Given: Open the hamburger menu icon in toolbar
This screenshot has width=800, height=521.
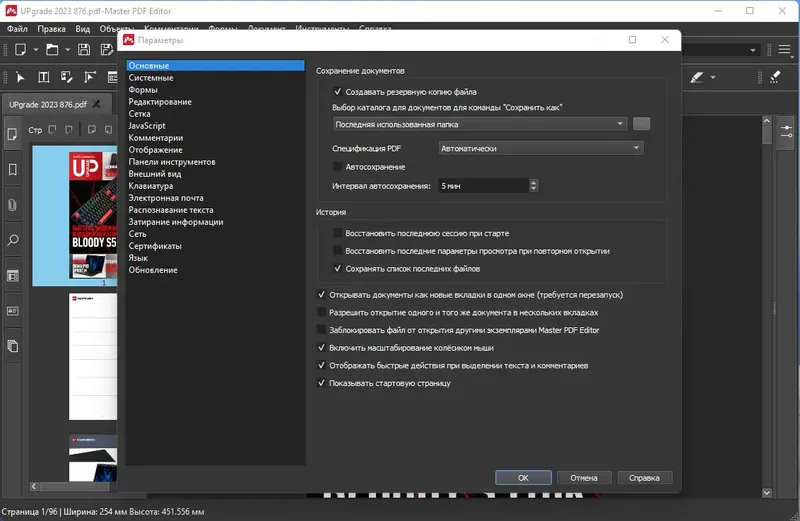Looking at the screenshot, I should click(785, 49).
